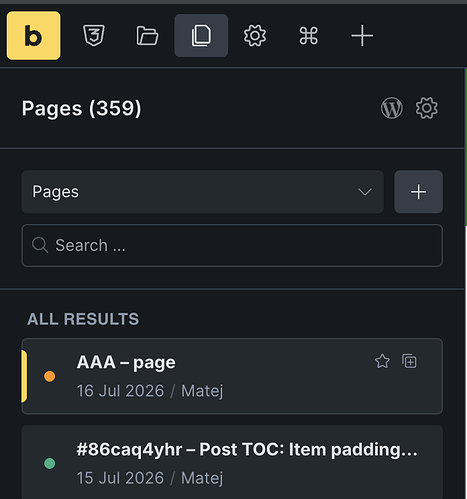The width and height of the screenshot is (467, 499).
Task: Click the Pages (359) panel heading
Action: pos(82,108)
